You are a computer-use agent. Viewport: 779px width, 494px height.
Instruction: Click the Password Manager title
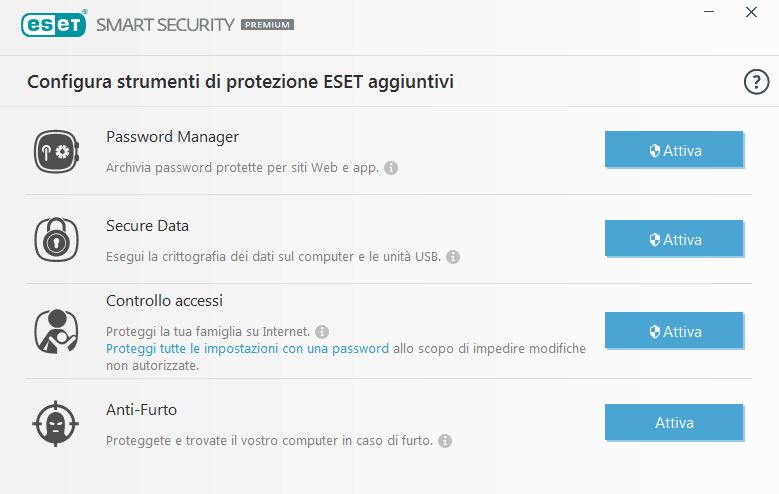coord(172,136)
